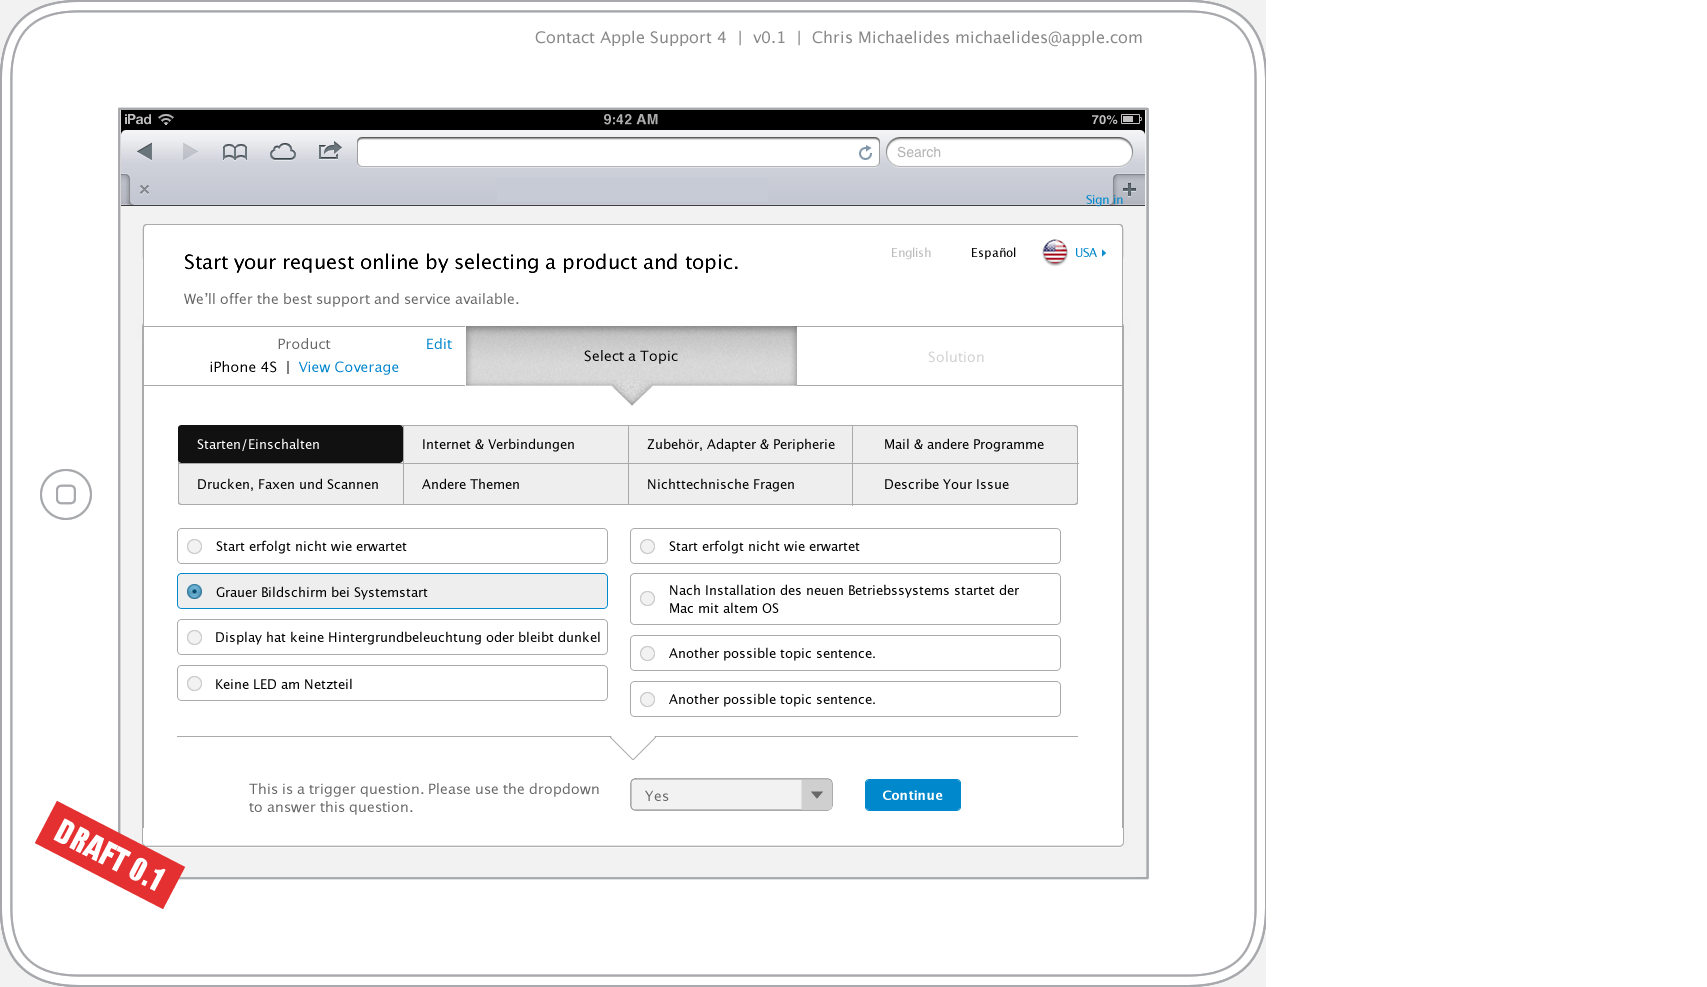Screen dimensions: 1707x987
Task: Open the View Coverage link
Action: 348,367
